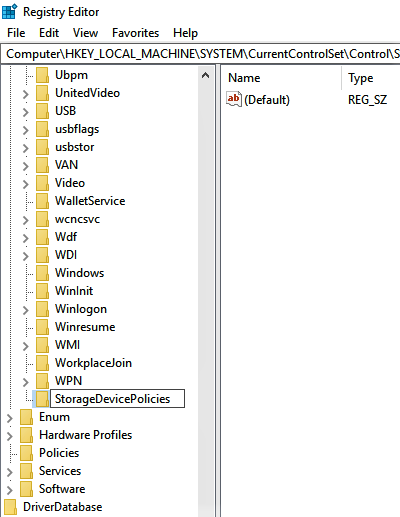Expand the usbstor key

(26, 148)
